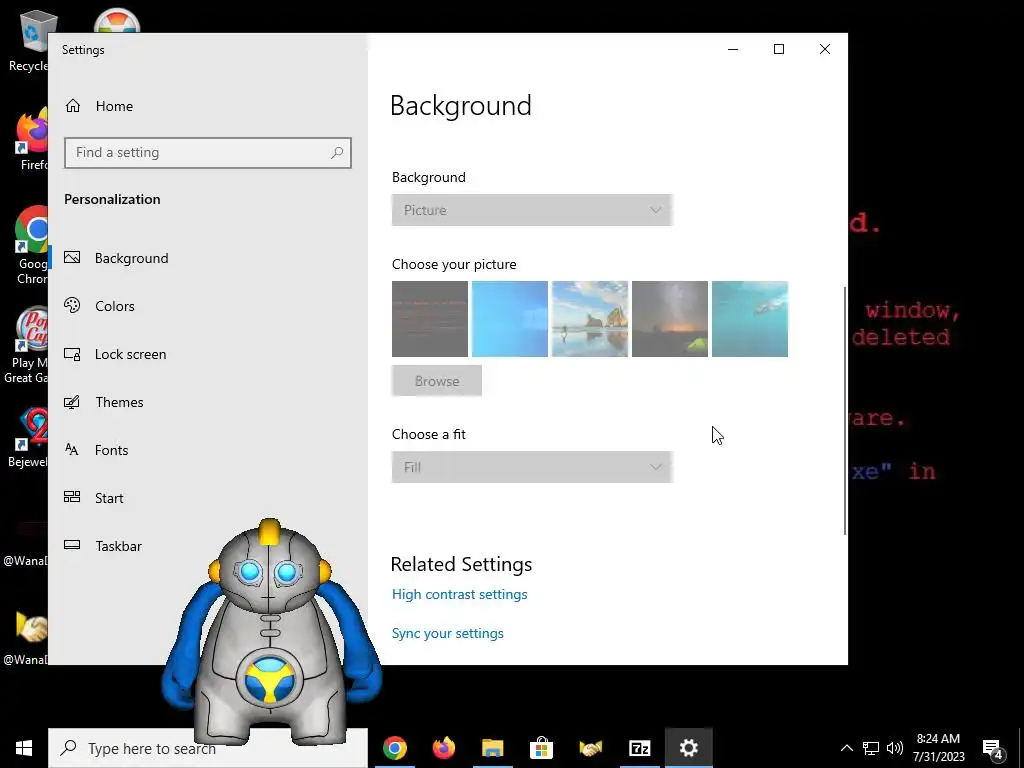The width and height of the screenshot is (1024, 768).
Task: Open Sync your settings link
Action: click(x=448, y=633)
